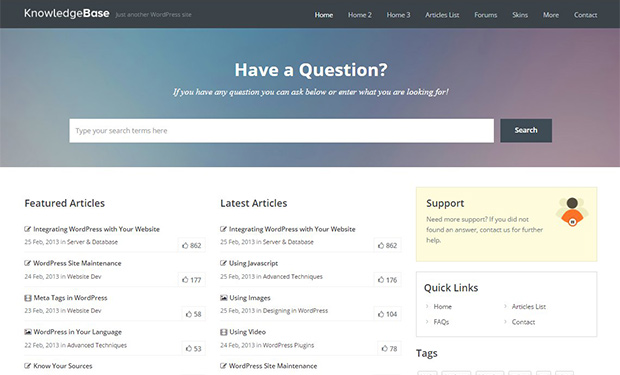Click edit icon beside featured WordPress Site Maintenance
The image size is (620, 375).
tap(28, 263)
